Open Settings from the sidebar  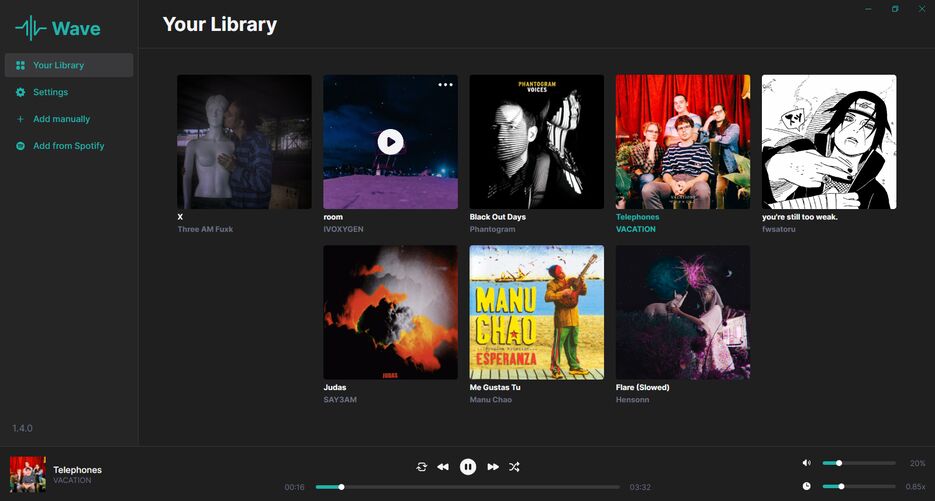click(69, 92)
